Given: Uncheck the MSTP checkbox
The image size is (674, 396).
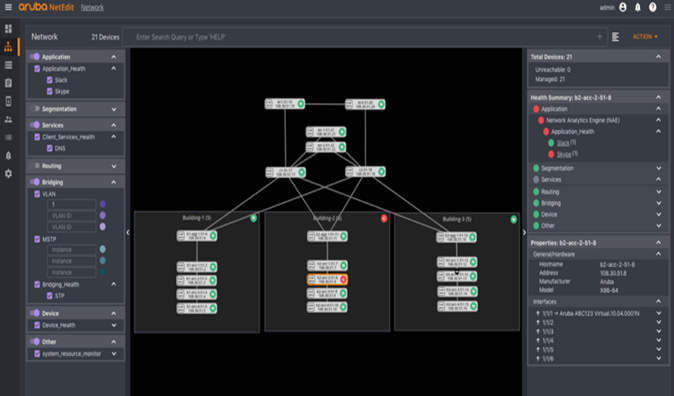Looking at the screenshot, I should pos(37,239).
